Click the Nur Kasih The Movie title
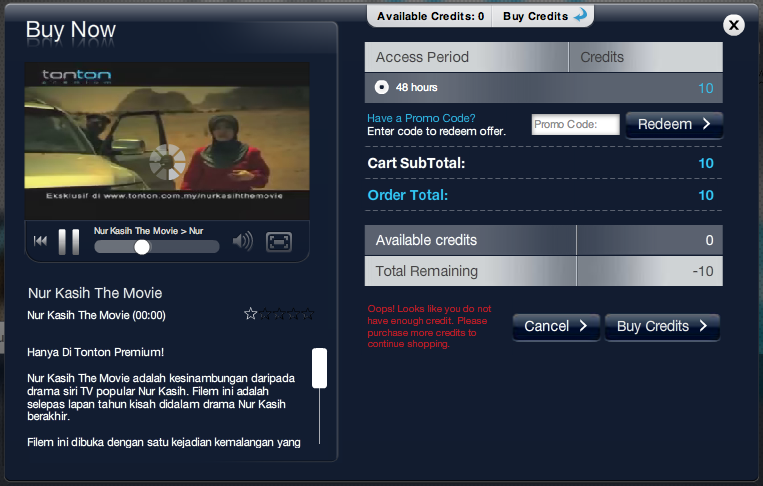The image size is (763, 486). (95, 293)
